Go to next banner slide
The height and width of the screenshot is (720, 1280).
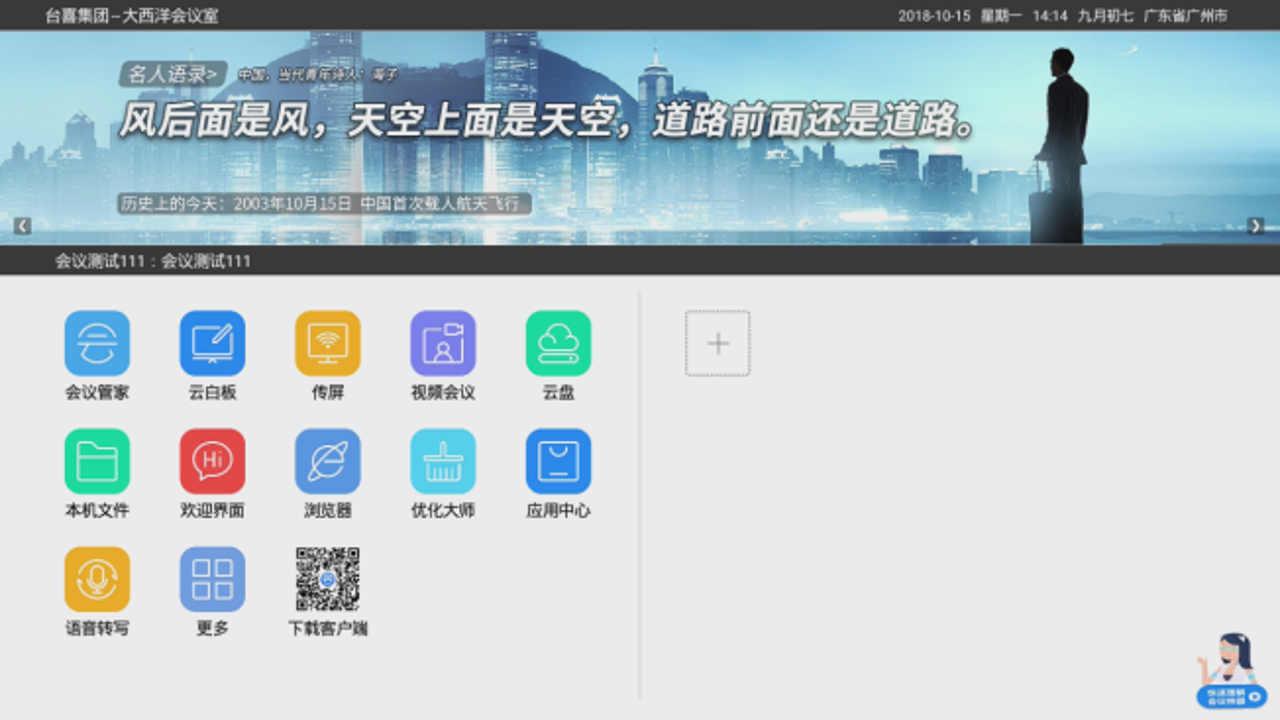(x=1256, y=226)
